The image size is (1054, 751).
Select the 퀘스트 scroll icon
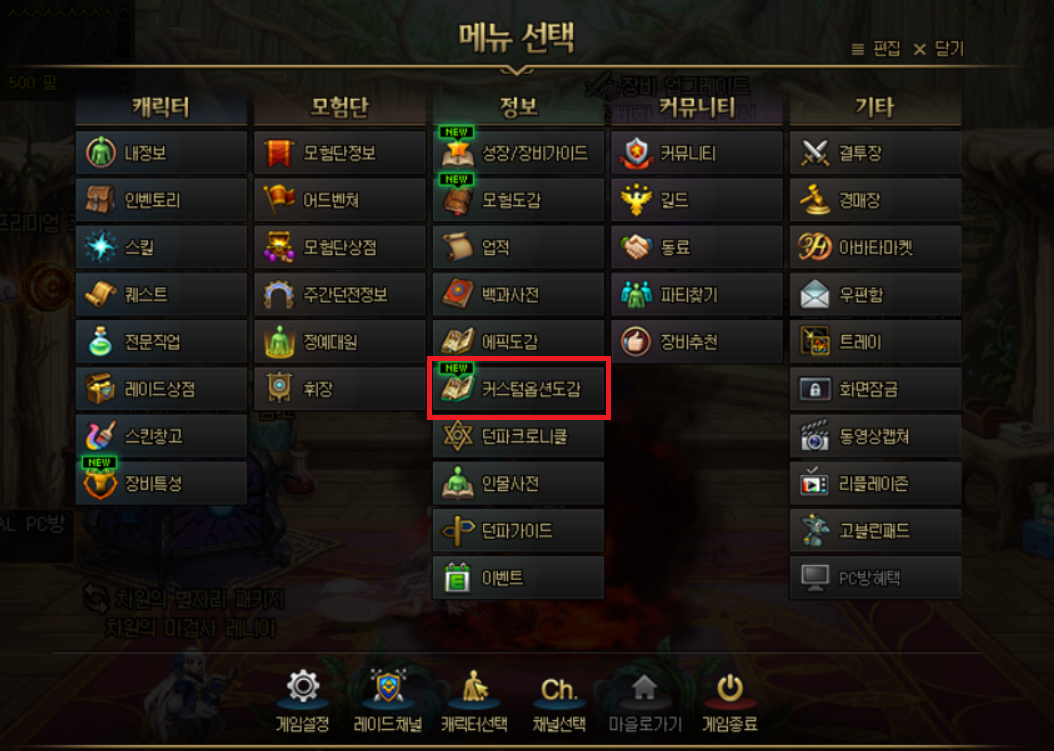[100, 294]
